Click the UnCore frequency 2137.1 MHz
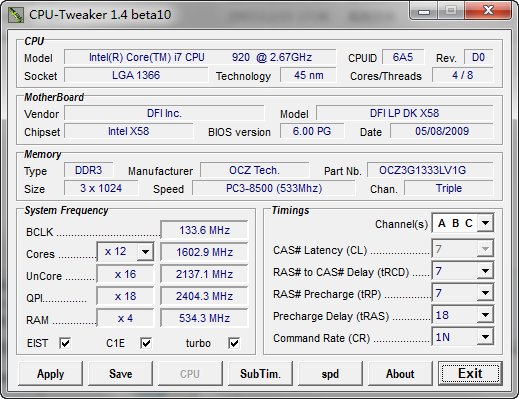The image size is (519, 399). click(204, 274)
